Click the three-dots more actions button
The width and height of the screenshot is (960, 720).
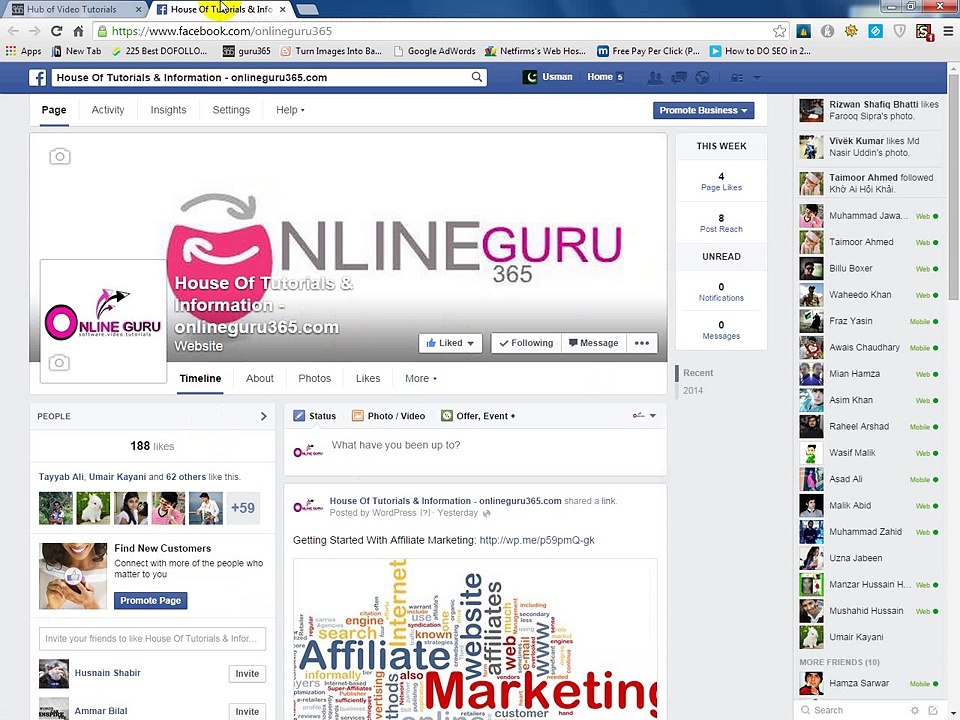click(642, 343)
